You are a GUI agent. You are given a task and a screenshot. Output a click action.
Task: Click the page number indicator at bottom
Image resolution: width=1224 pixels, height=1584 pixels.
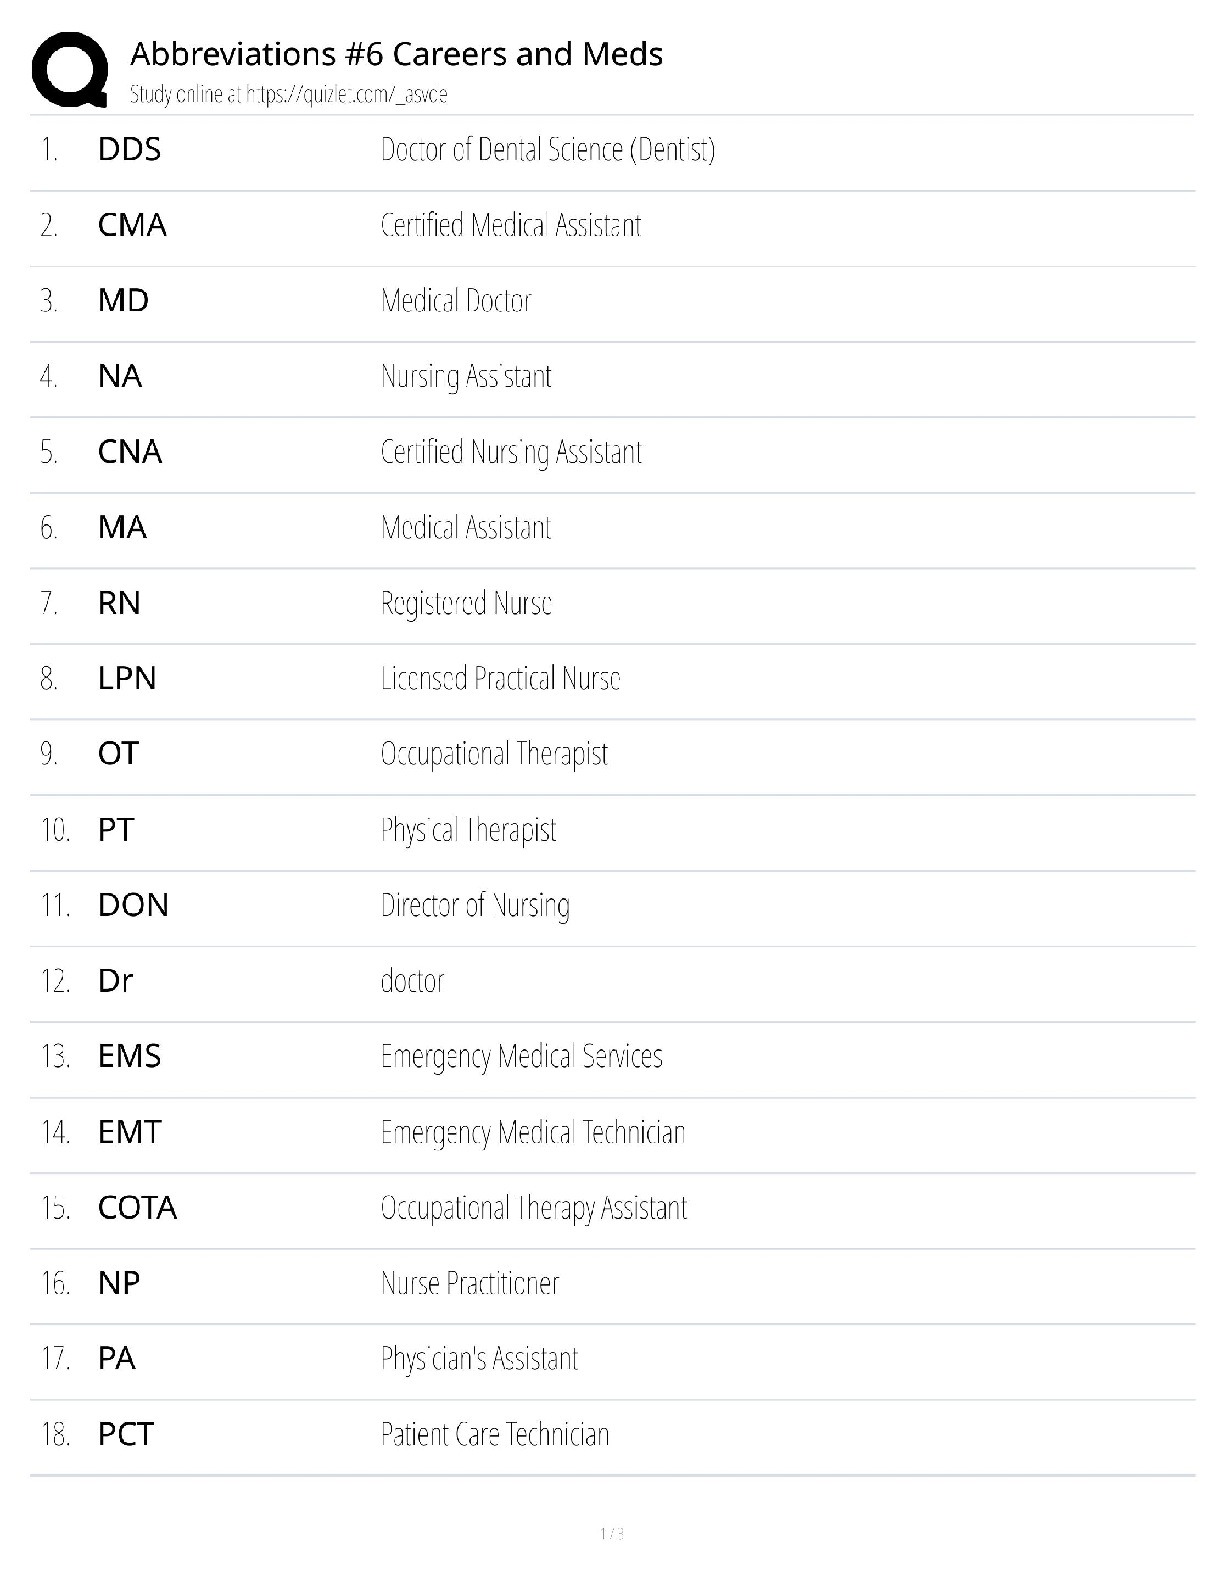pyautogui.click(x=612, y=1533)
